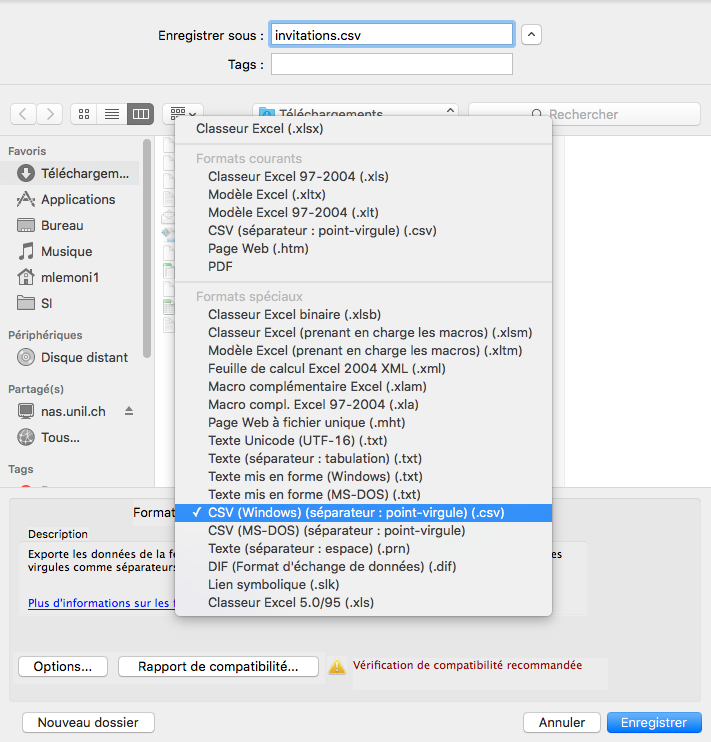Click the Enregistrer button
The image size is (711, 742).
click(x=653, y=722)
